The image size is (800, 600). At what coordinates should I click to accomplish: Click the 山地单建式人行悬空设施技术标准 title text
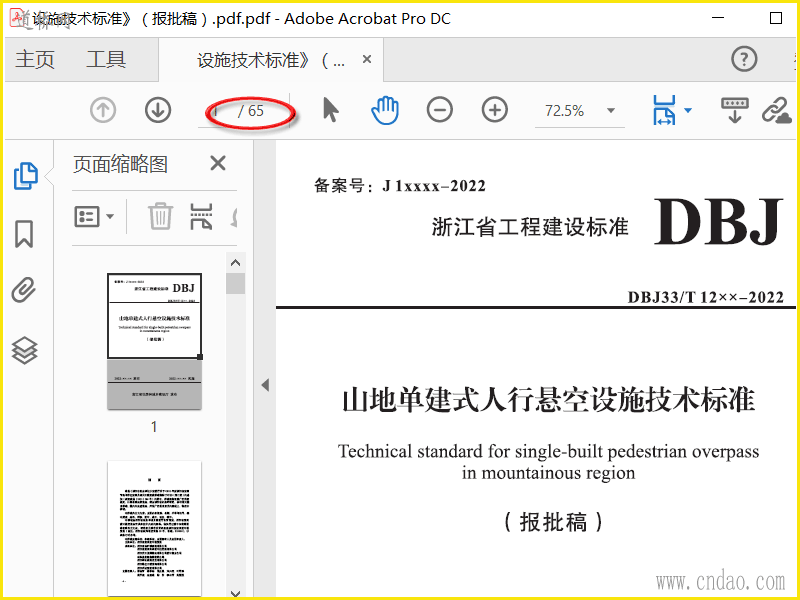click(x=548, y=399)
